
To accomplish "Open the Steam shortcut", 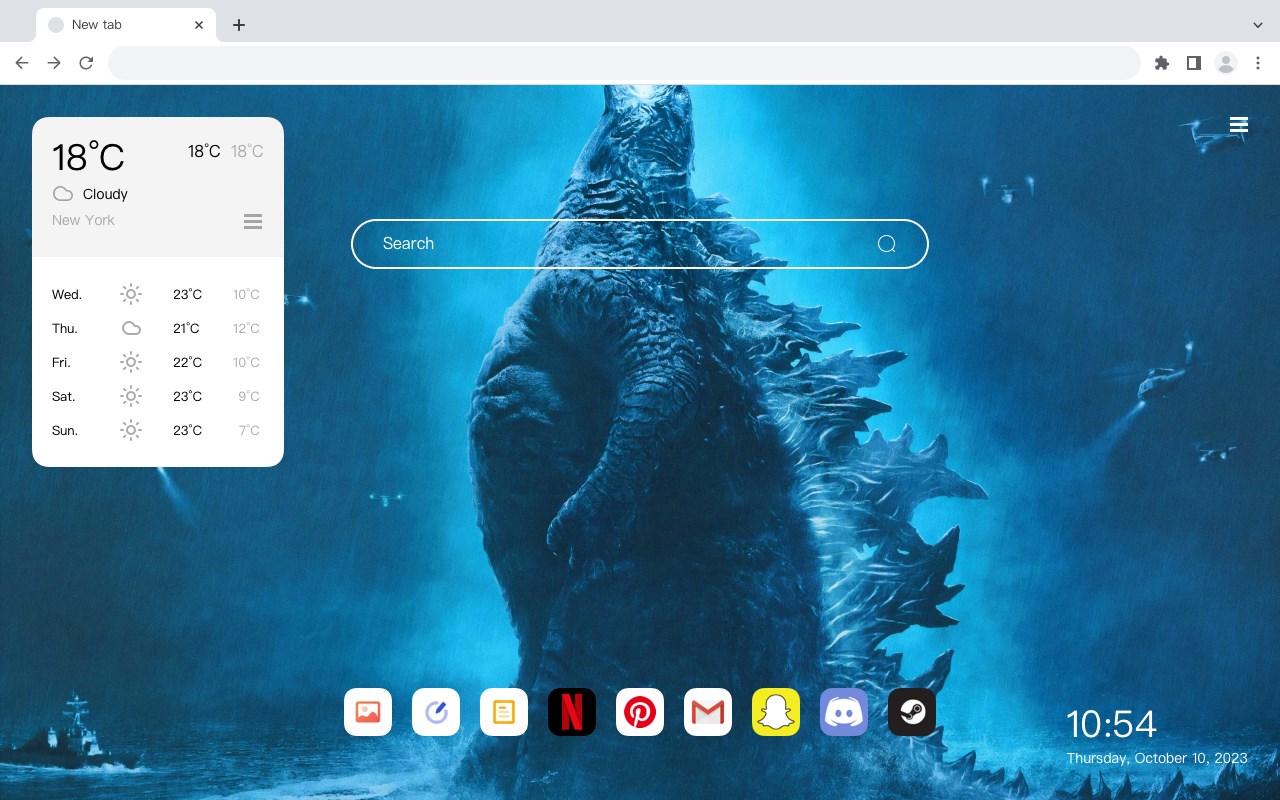I will coord(912,712).
